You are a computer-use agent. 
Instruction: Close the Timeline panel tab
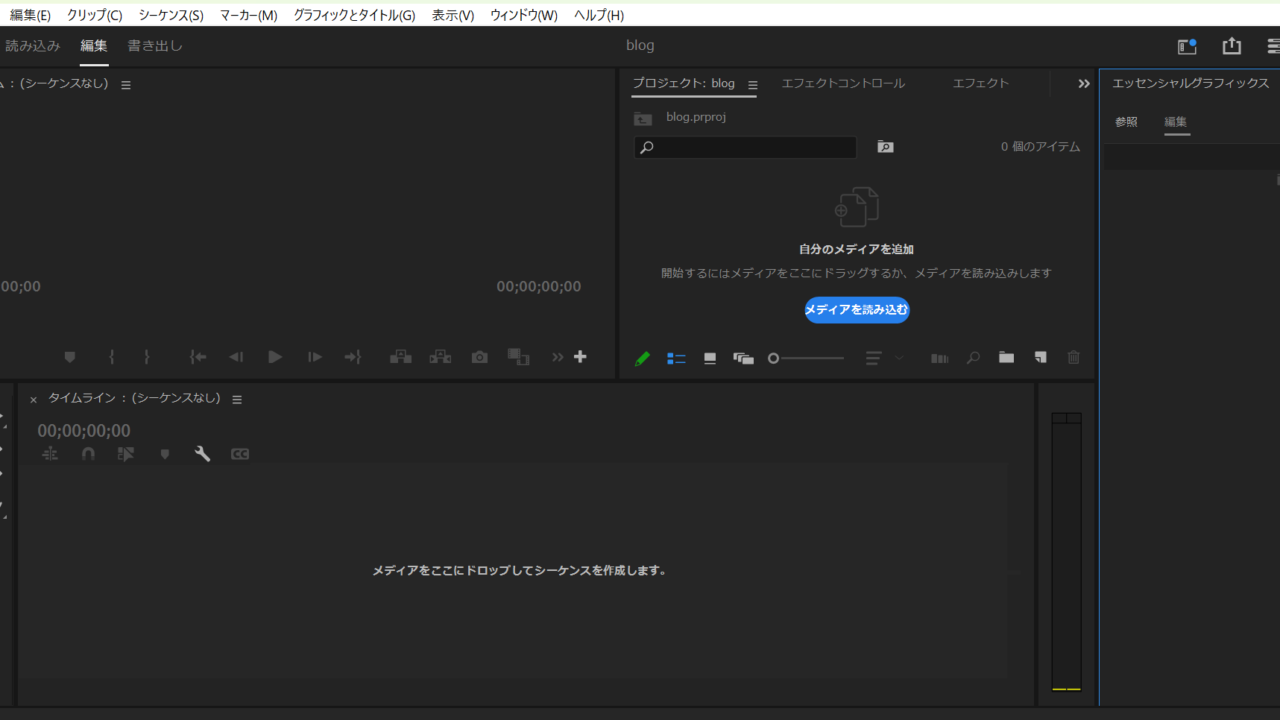pos(33,399)
